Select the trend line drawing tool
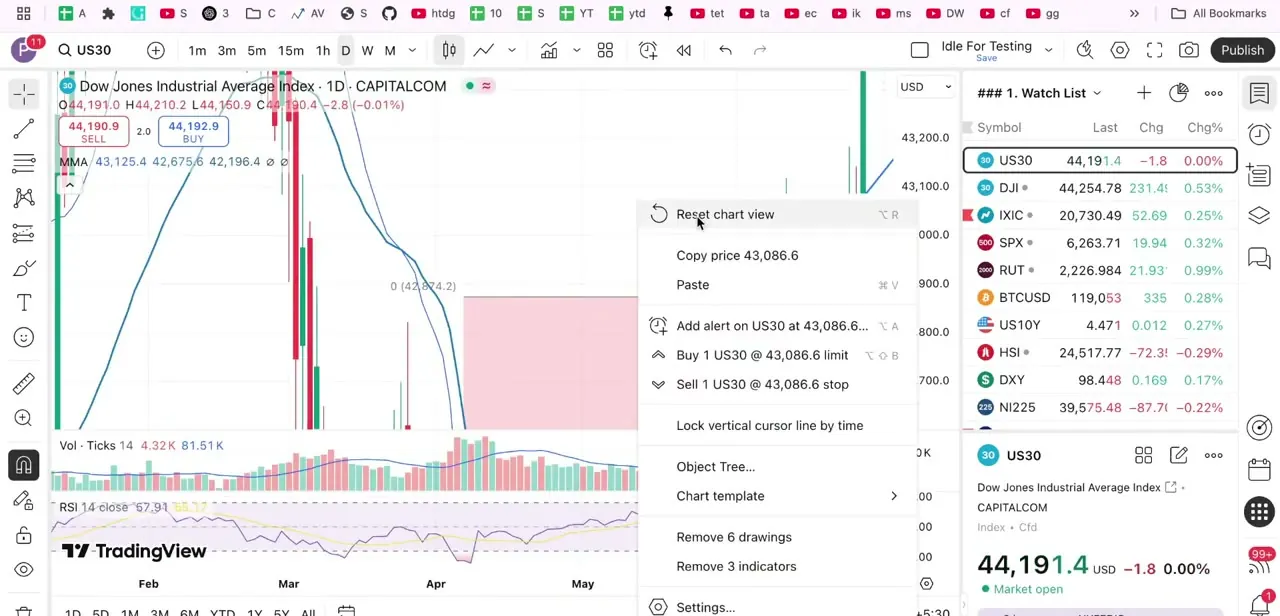 tap(24, 128)
